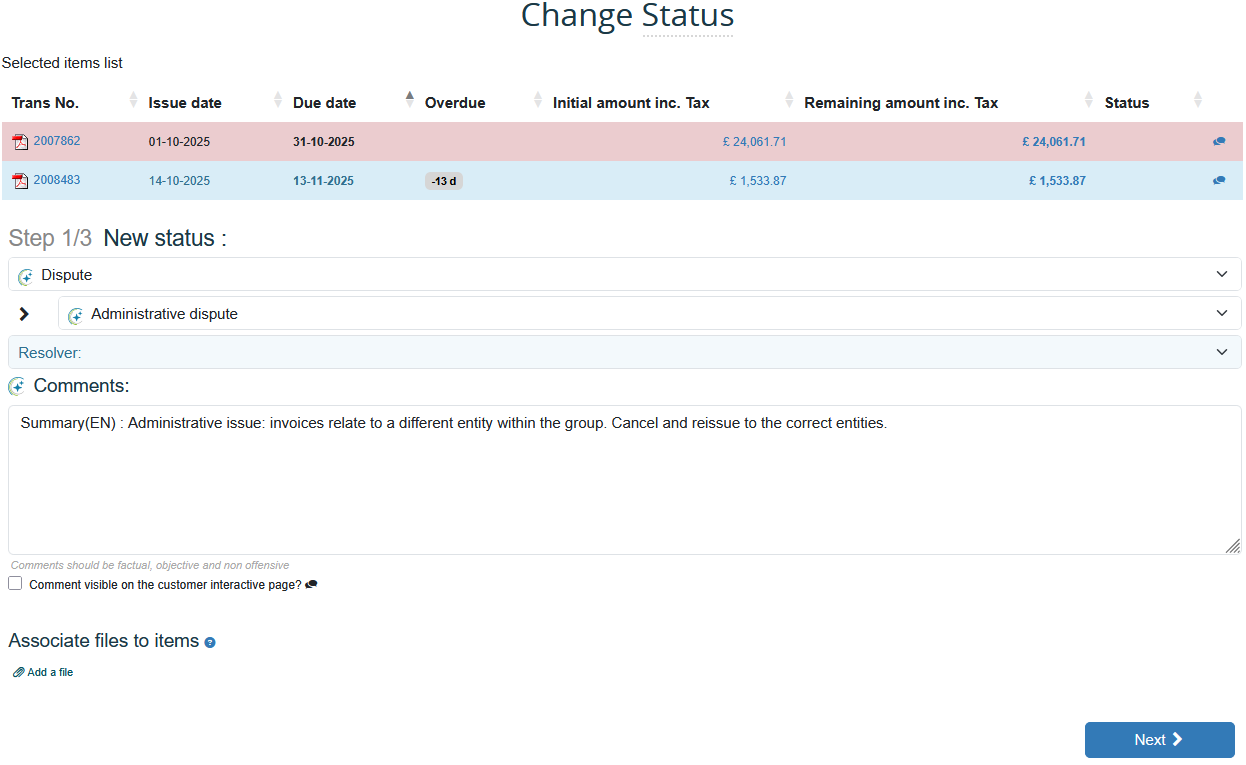Image resolution: width=1246 pixels, height=765 pixels.
Task: Open comment bubble on invoice 2008483 row
Action: coord(1219,181)
